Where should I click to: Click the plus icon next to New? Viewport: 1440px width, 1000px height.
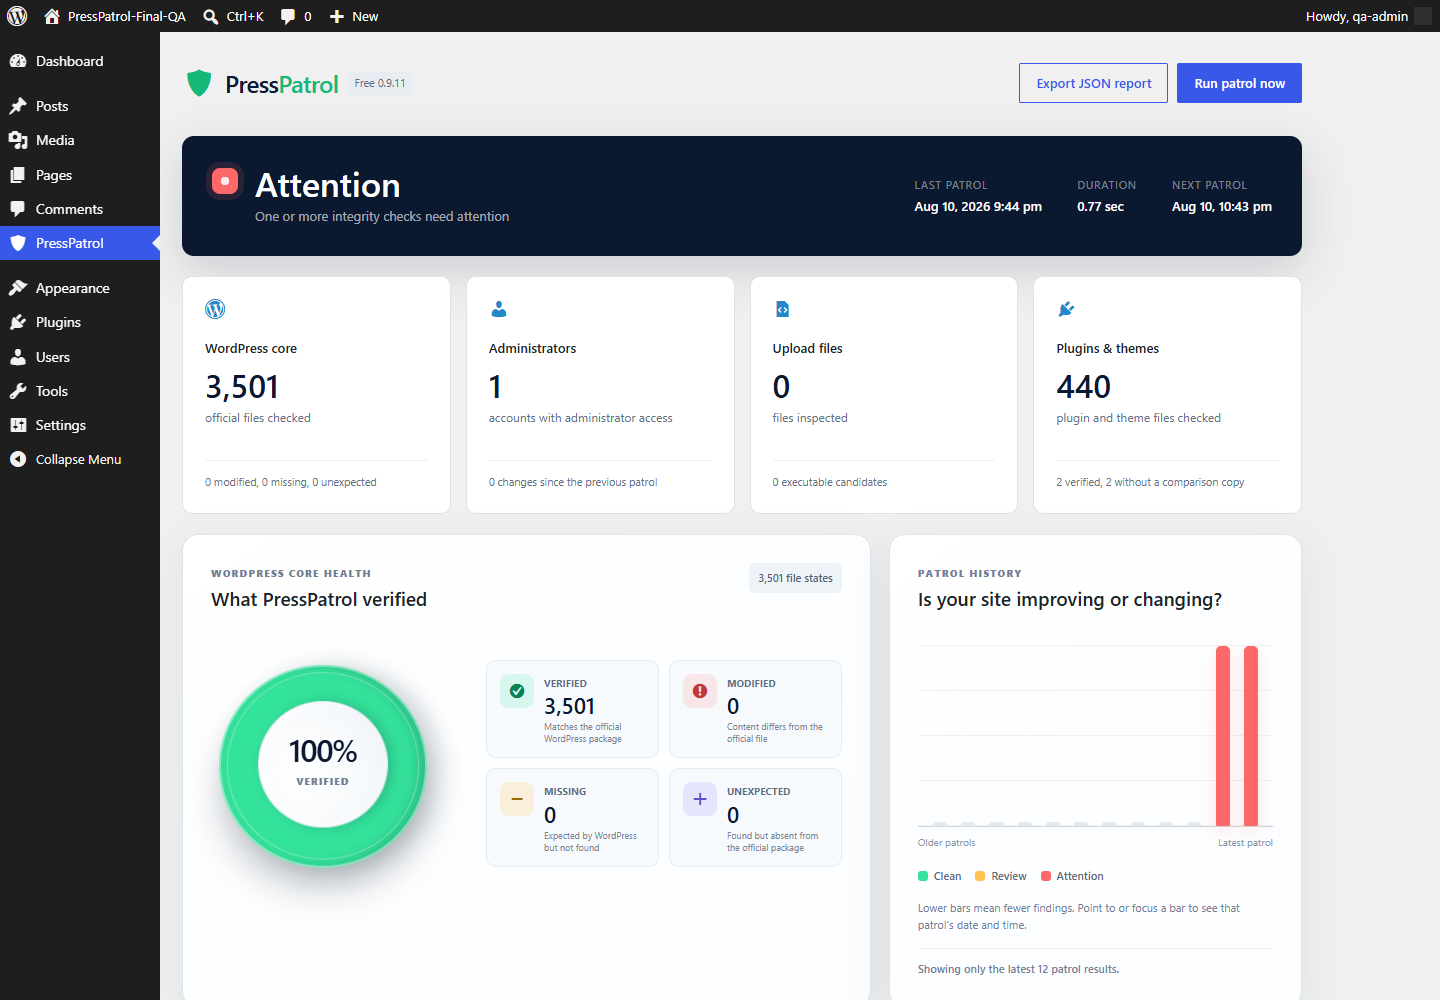point(337,17)
